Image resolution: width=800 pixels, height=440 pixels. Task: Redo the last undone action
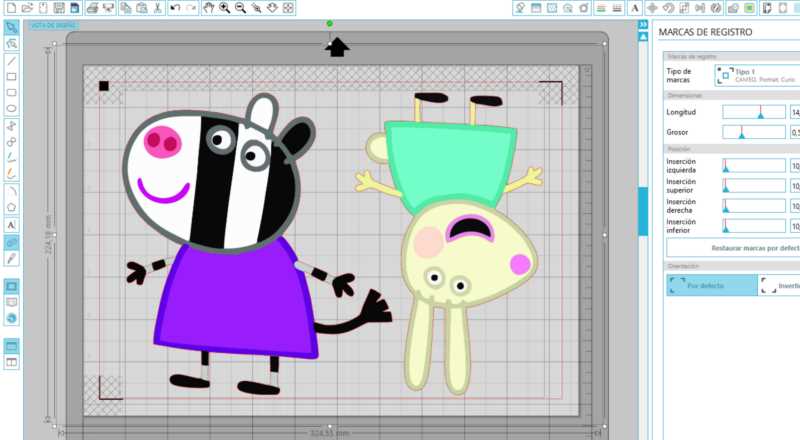(x=191, y=8)
